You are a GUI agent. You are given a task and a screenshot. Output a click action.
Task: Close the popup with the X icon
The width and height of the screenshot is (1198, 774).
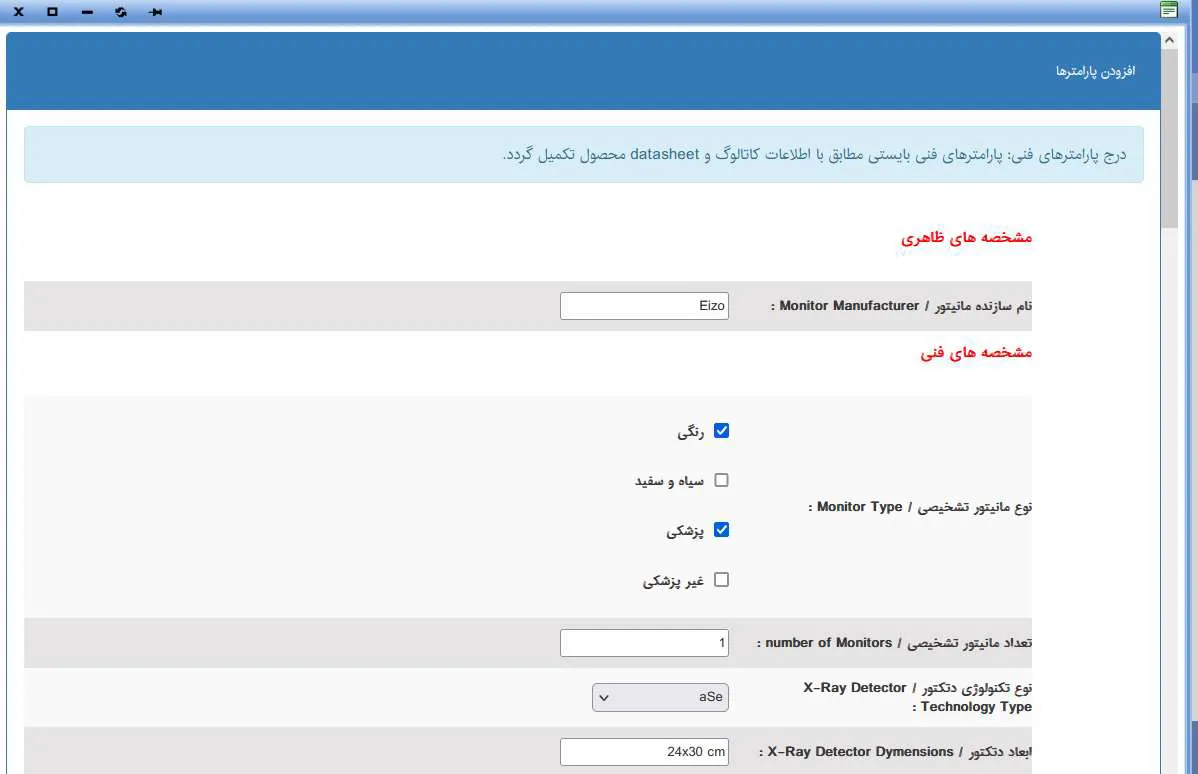(x=18, y=12)
